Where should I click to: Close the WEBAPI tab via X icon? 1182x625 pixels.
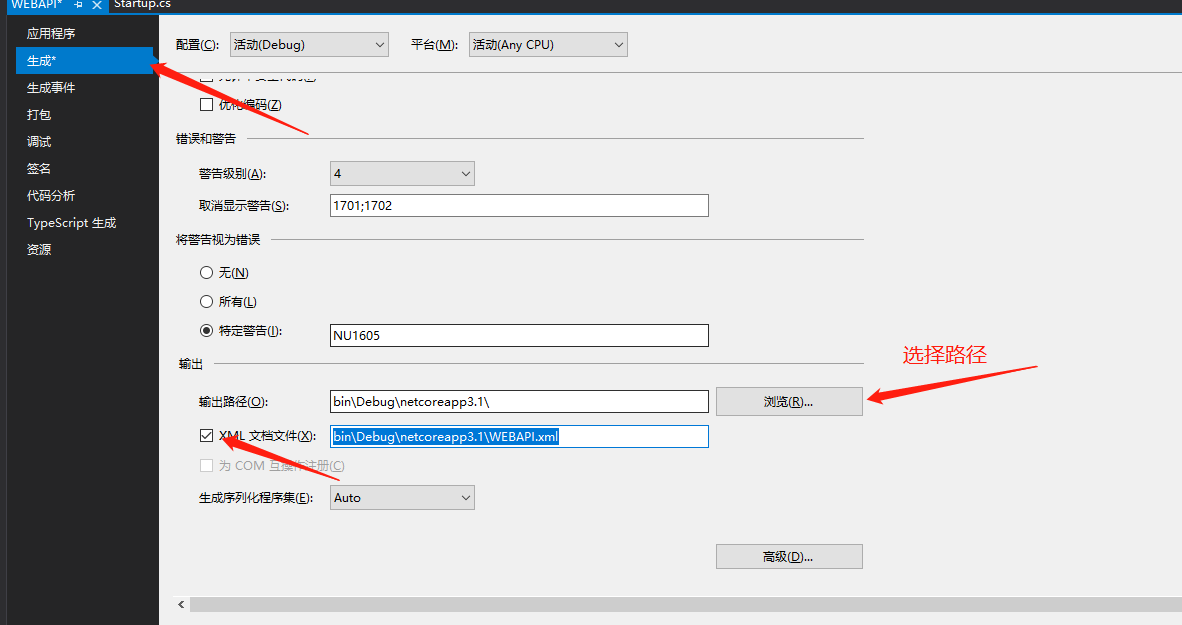pyautogui.click(x=96, y=5)
